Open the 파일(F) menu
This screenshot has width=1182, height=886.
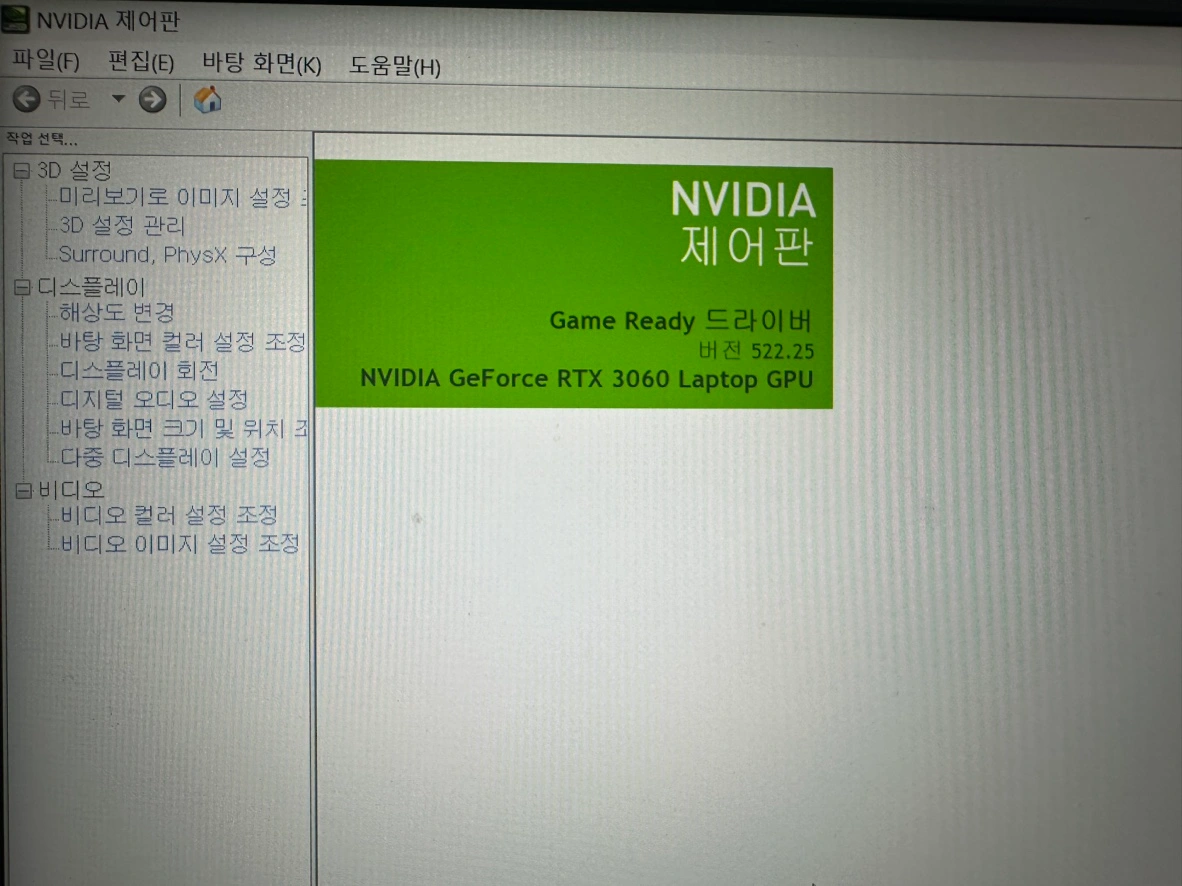click(46, 61)
